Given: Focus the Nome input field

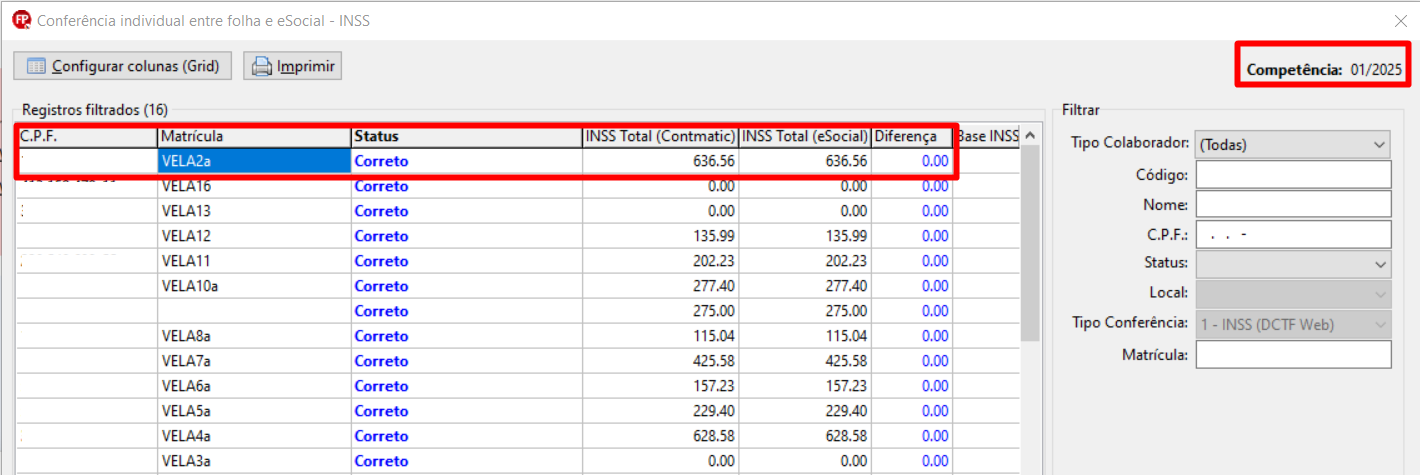Looking at the screenshot, I should coord(1293,204).
